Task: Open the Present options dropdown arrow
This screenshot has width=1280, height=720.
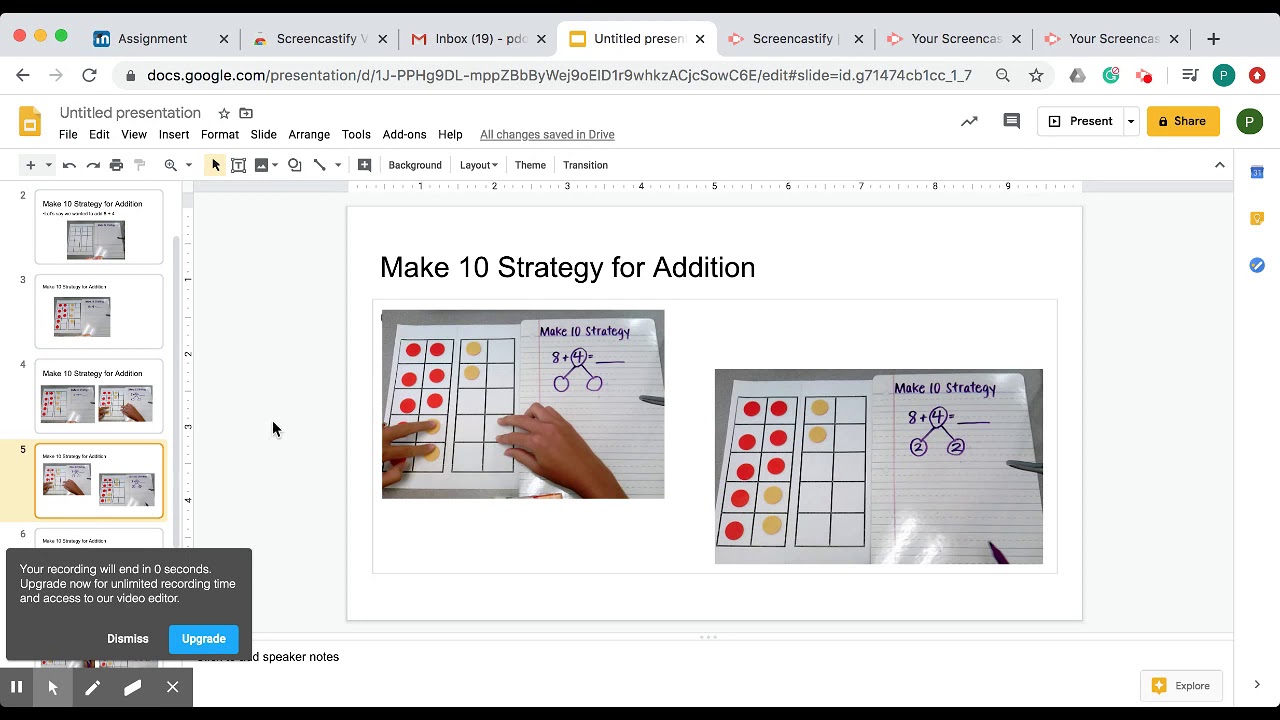Action: [1131, 121]
